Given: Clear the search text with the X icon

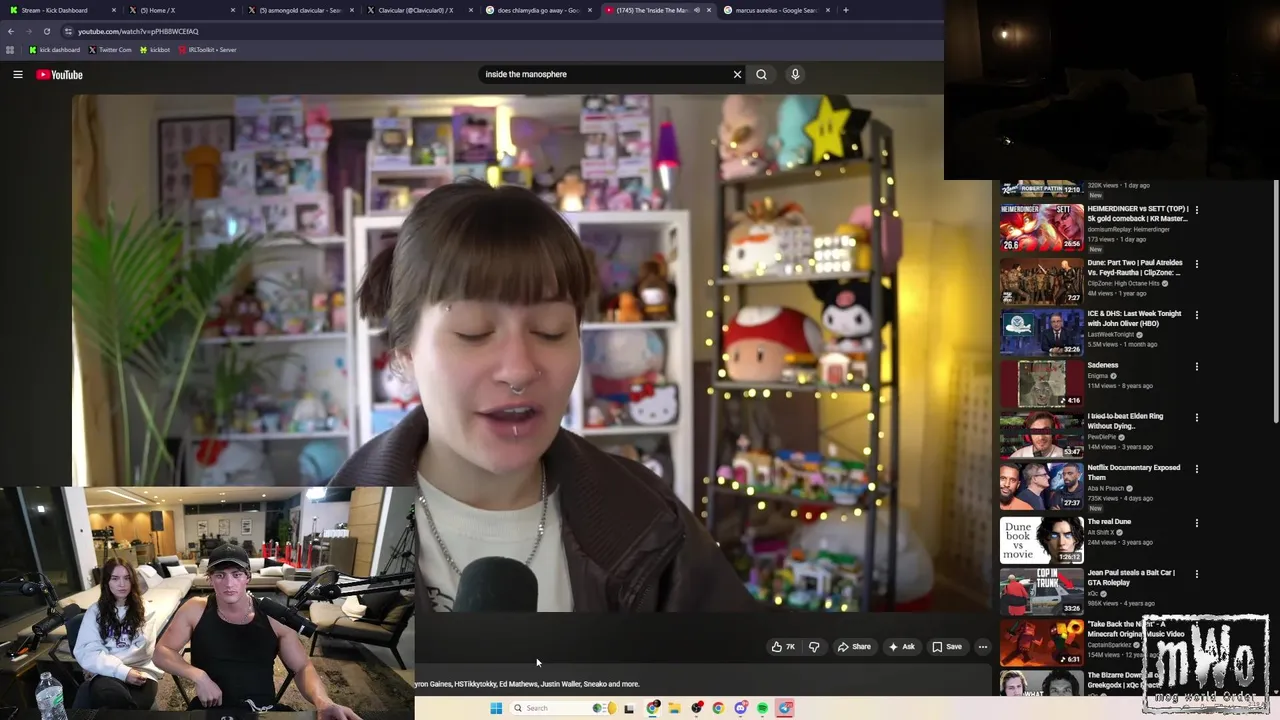Looking at the screenshot, I should 737,74.
